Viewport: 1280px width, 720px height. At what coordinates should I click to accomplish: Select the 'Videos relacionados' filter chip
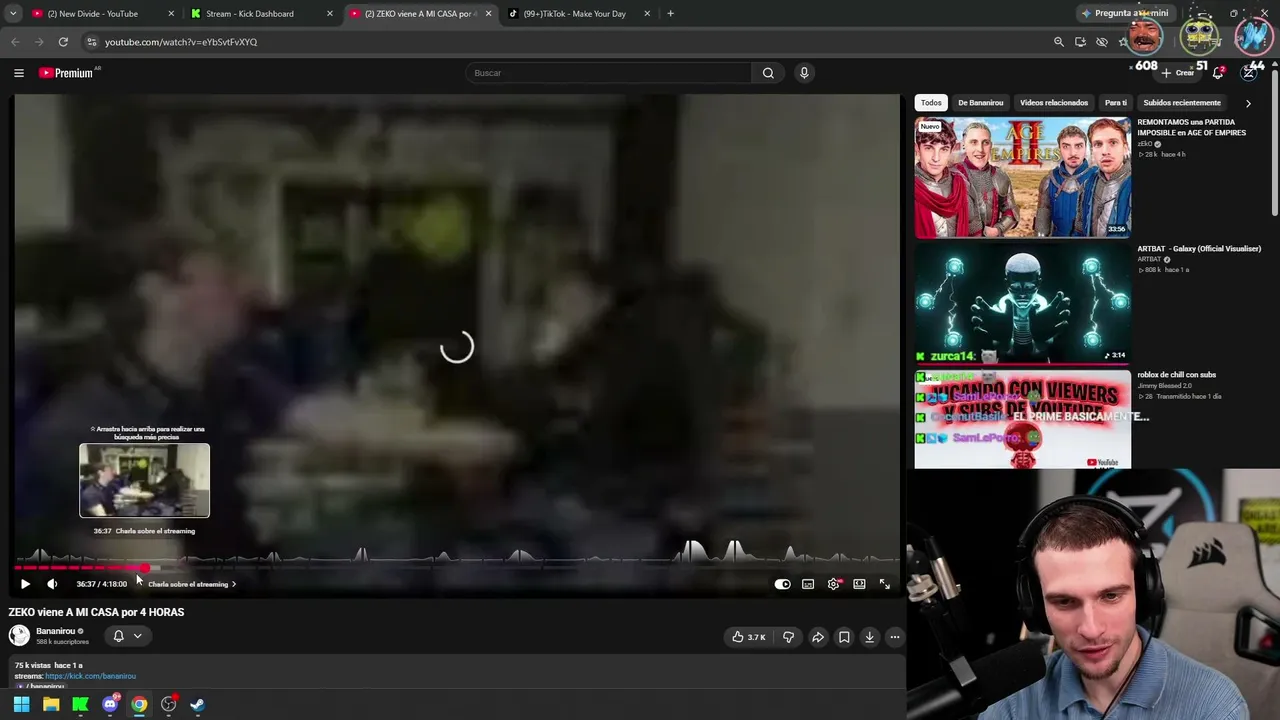1054,103
